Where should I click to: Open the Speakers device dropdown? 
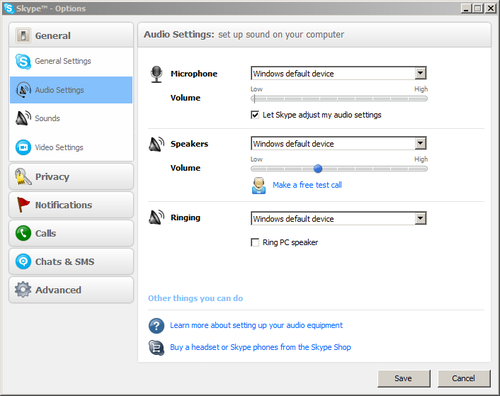tap(420, 143)
